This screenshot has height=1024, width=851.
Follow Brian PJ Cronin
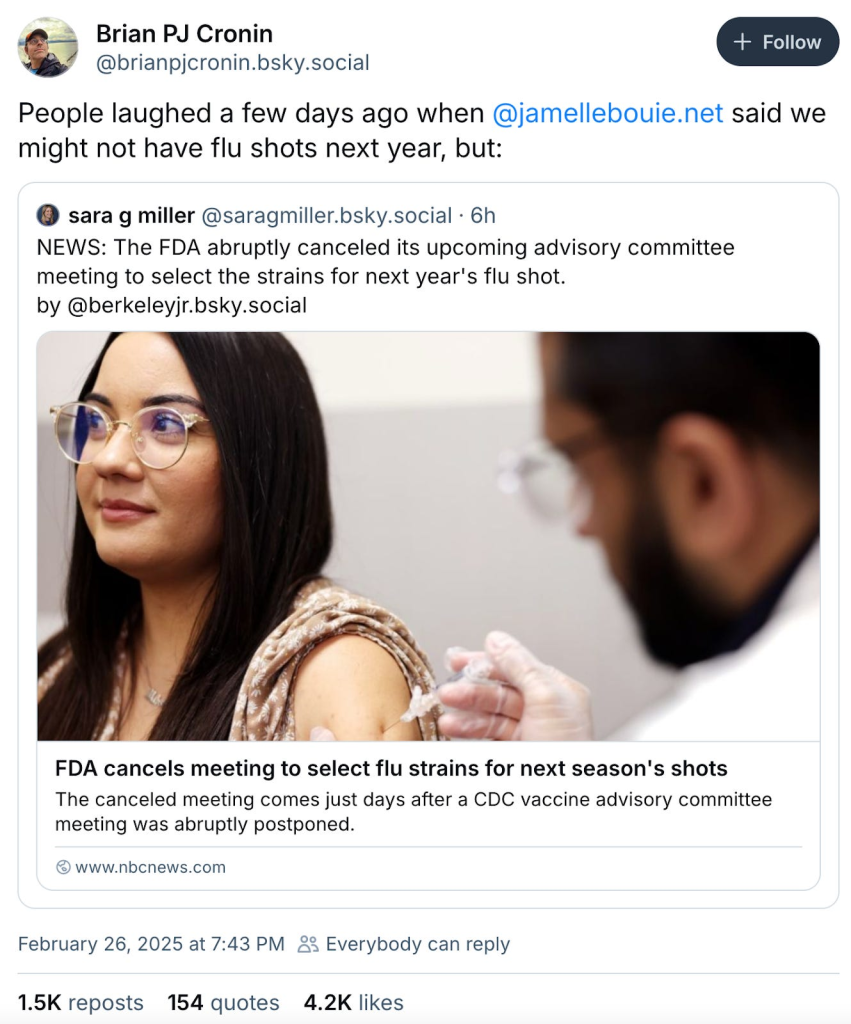click(777, 42)
